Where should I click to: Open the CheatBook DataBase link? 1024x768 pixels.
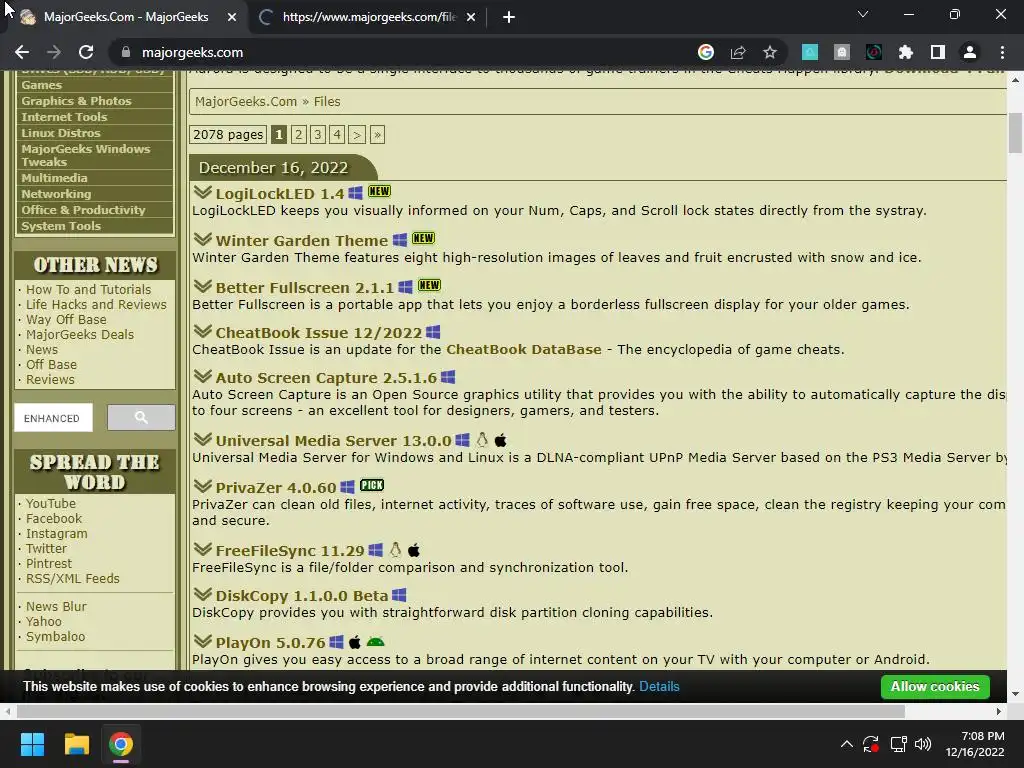(524, 349)
